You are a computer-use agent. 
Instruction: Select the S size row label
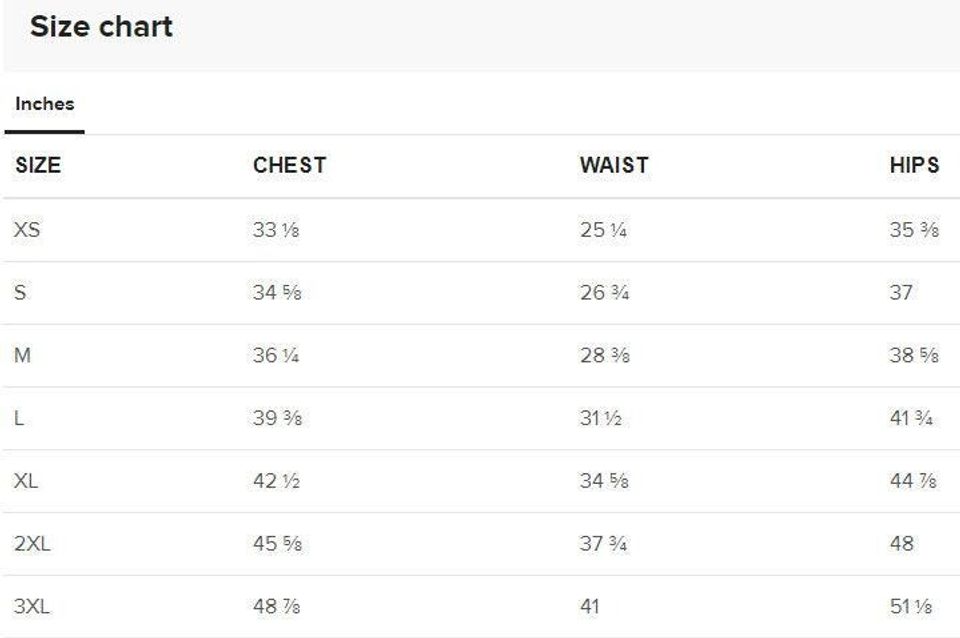point(20,293)
